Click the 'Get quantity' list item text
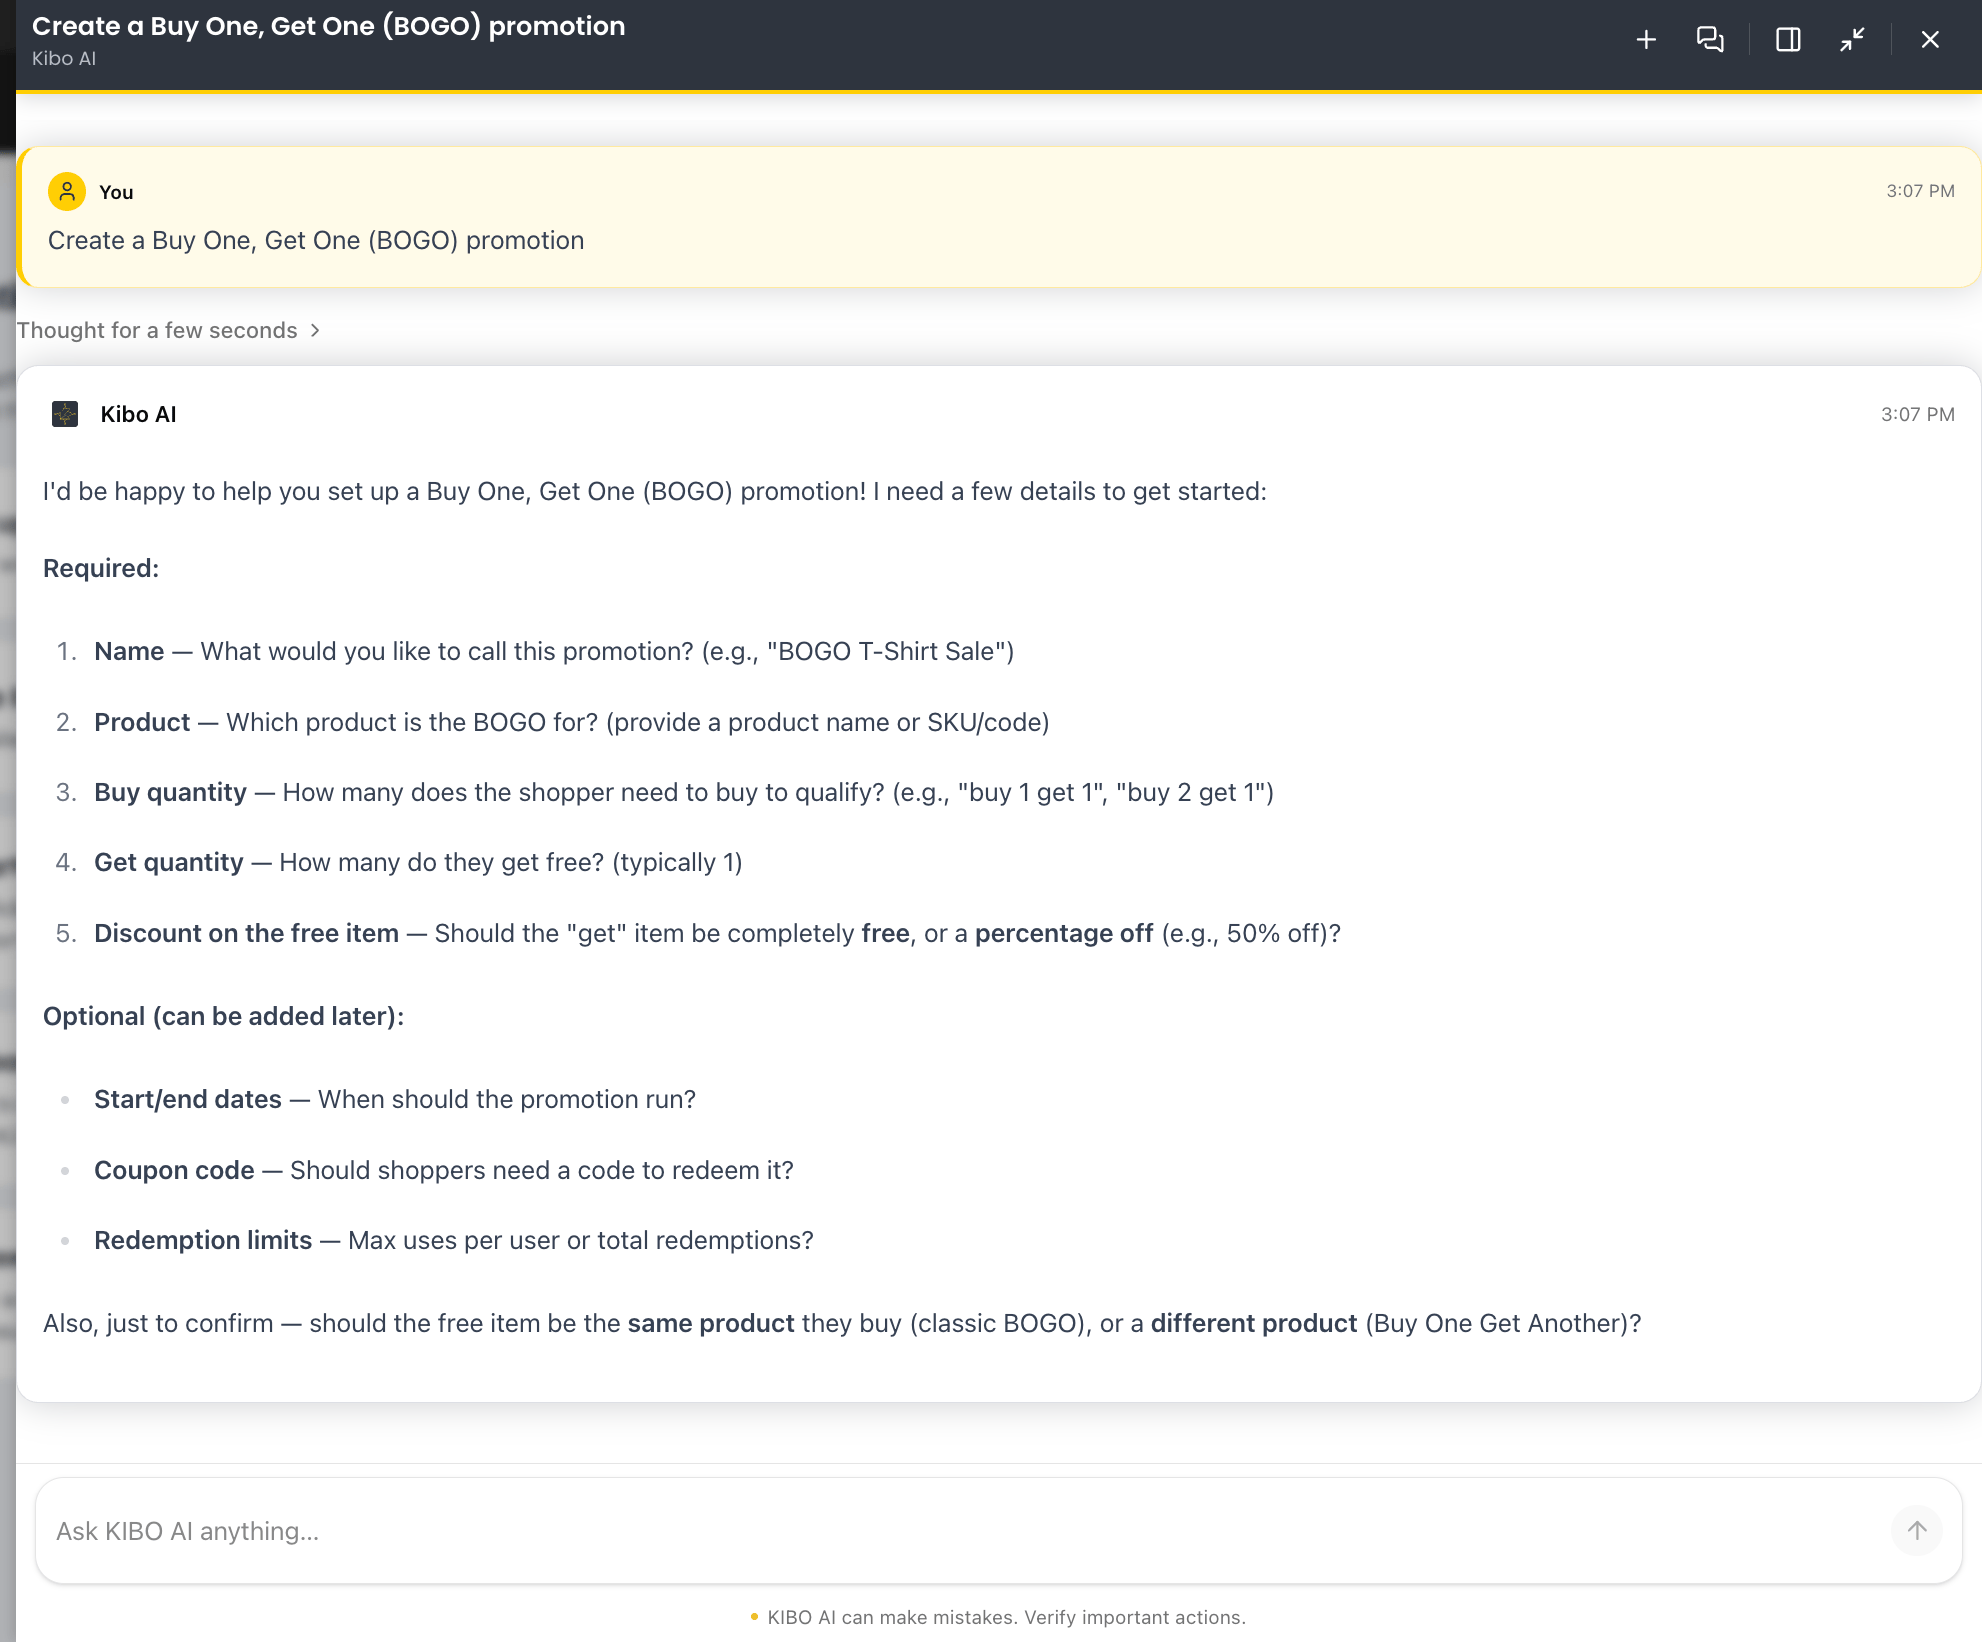 pos(418,862)
